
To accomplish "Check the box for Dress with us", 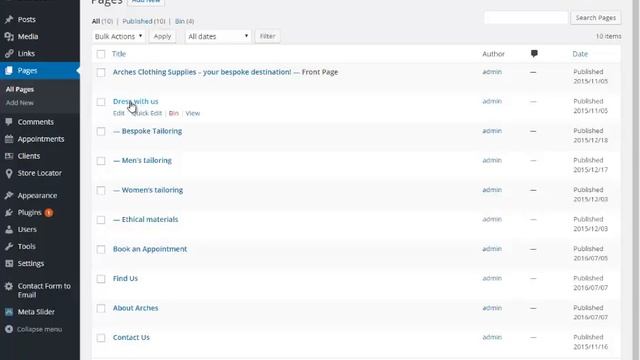I will 101,102.
